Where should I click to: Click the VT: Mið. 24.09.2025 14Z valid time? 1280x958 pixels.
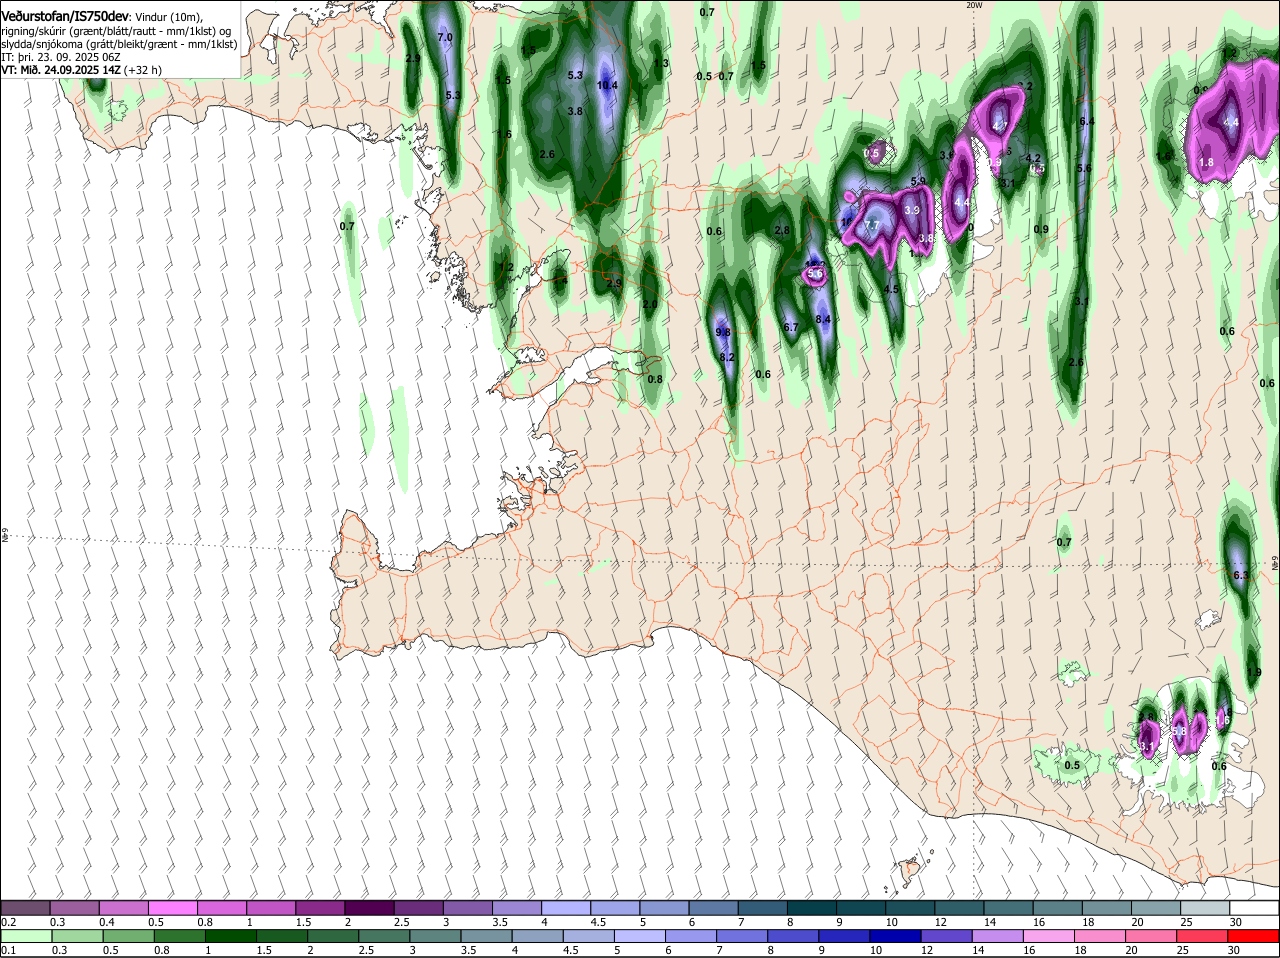[x=61, y=70]
